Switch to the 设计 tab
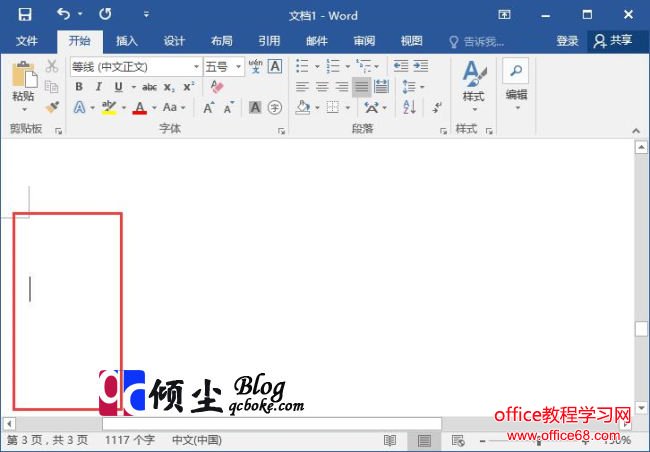Screen dimensions: 650x452 pos(174,41)
